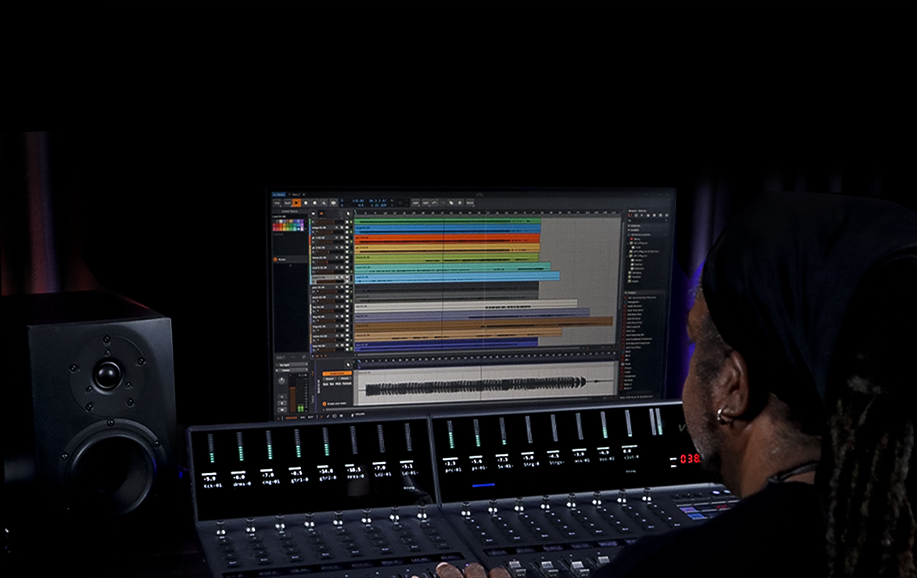Select the purple clip in arranger

coord(472,314)
